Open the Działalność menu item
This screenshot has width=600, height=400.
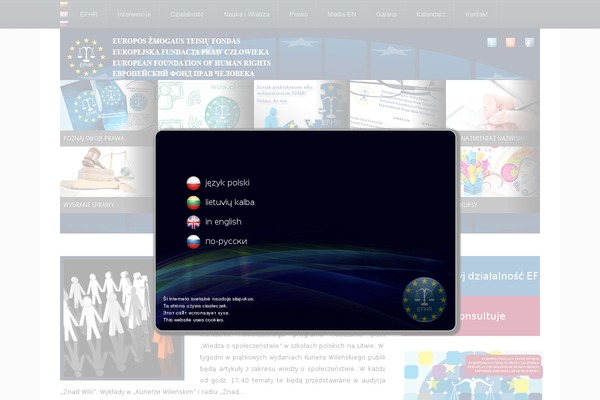[187, 15]
